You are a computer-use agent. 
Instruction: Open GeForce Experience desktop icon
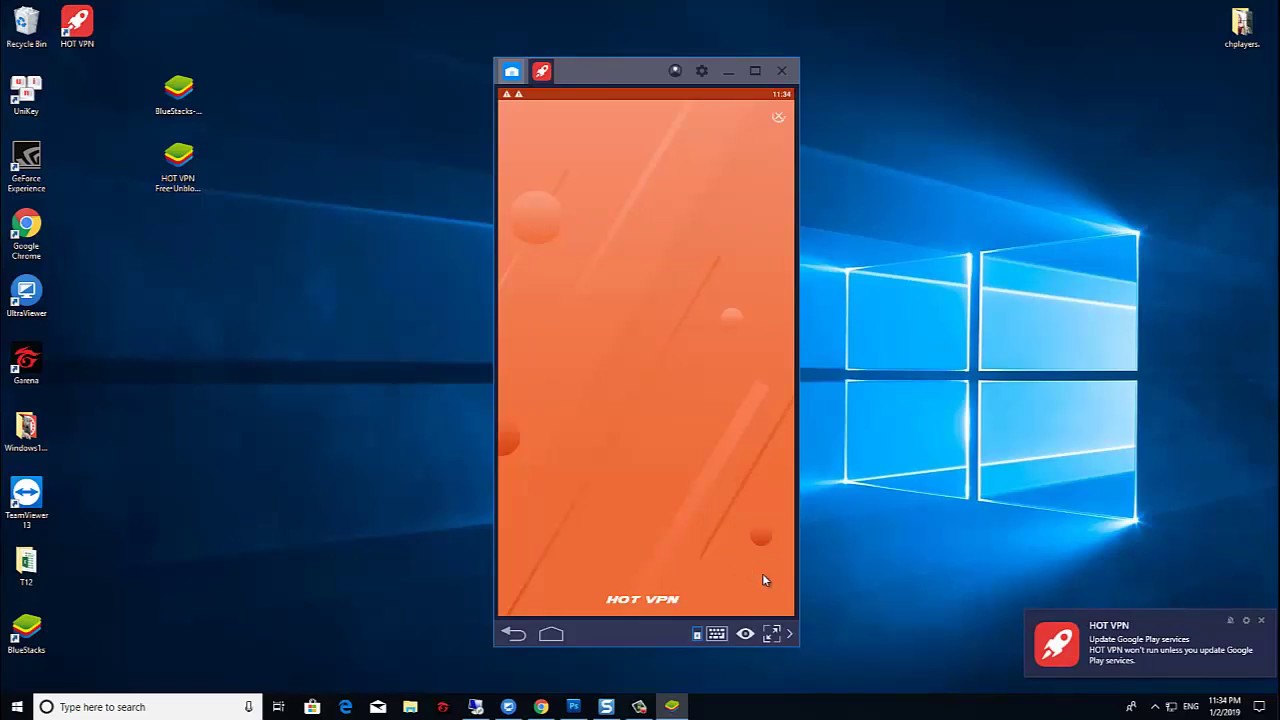pyautogui.click(x=26, y=167)
